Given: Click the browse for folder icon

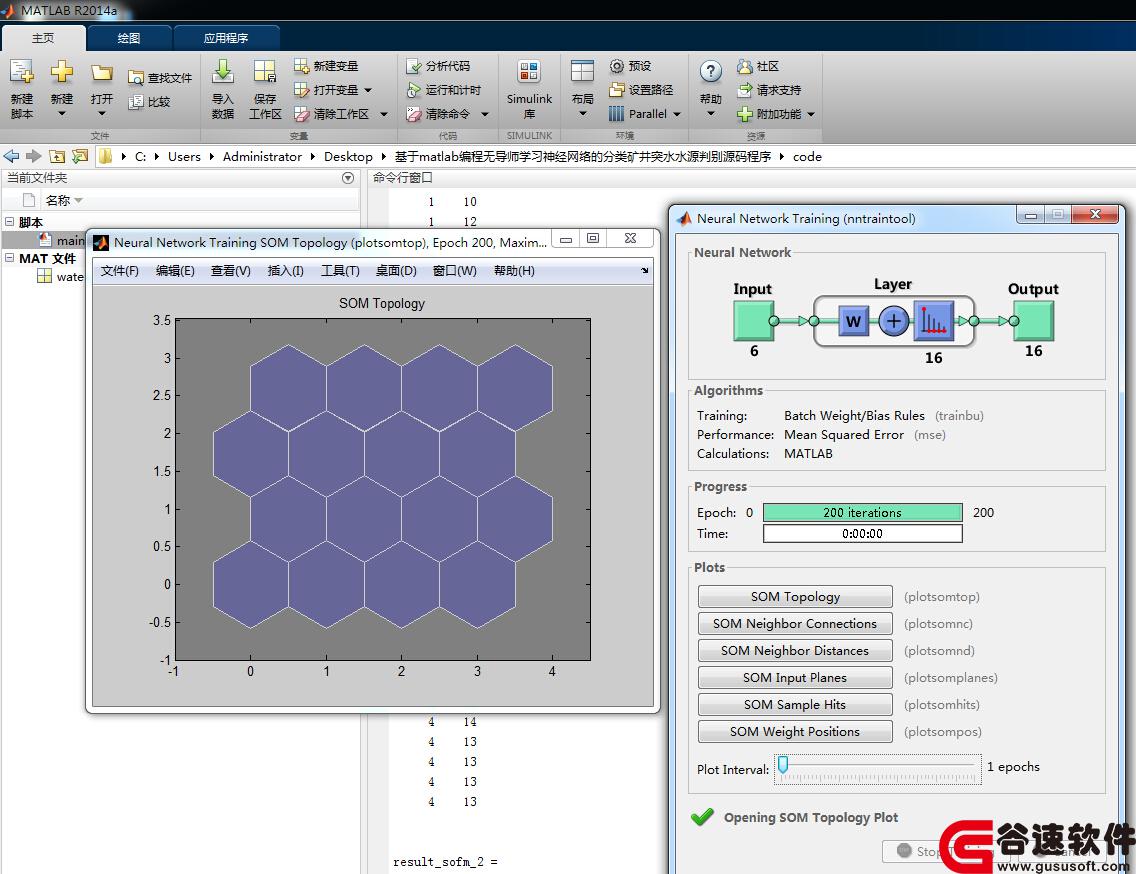Looking at the screenshot, I should pos(80,156).
